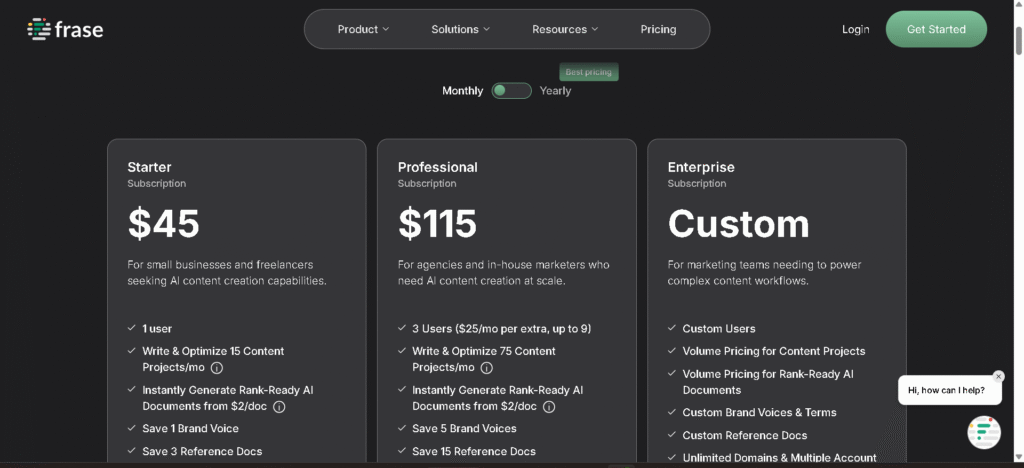Click the Enterprise plan heading
This screenshot has width=1024, height=468.
point(701,167)
